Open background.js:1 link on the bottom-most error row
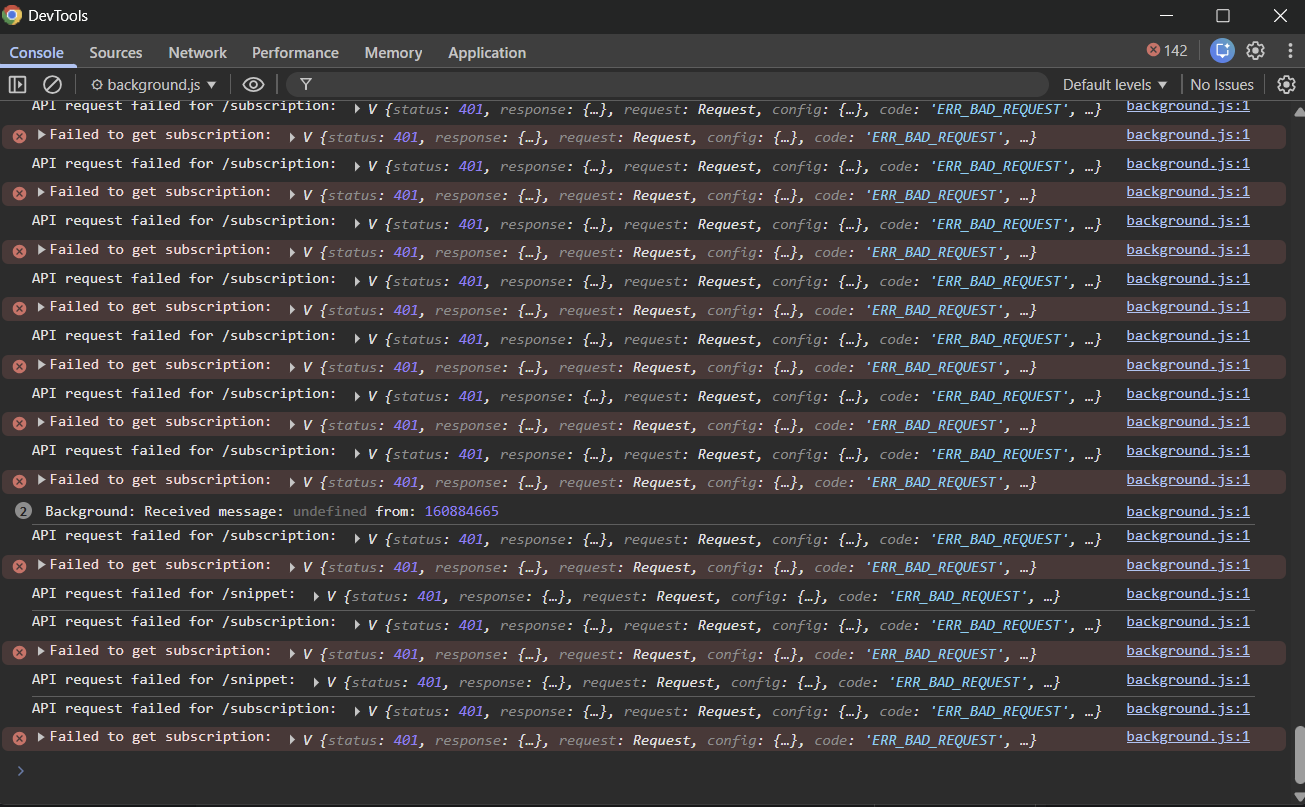The width and height of the screenshot is (1305, 807). pyautogui.click(x=1188, y=737)
